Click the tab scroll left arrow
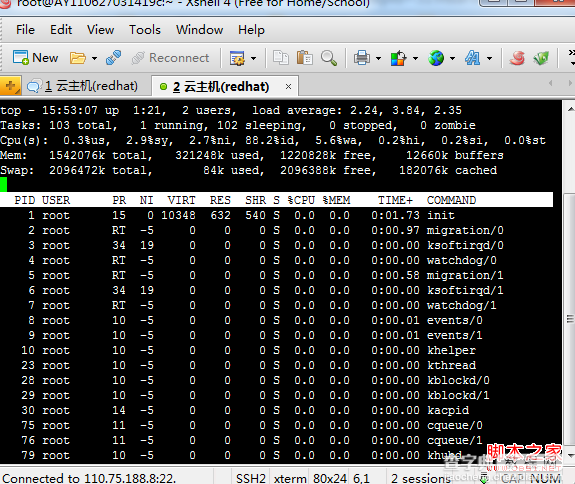The width and height of the screenshot is (575, 484). (550, 83)
